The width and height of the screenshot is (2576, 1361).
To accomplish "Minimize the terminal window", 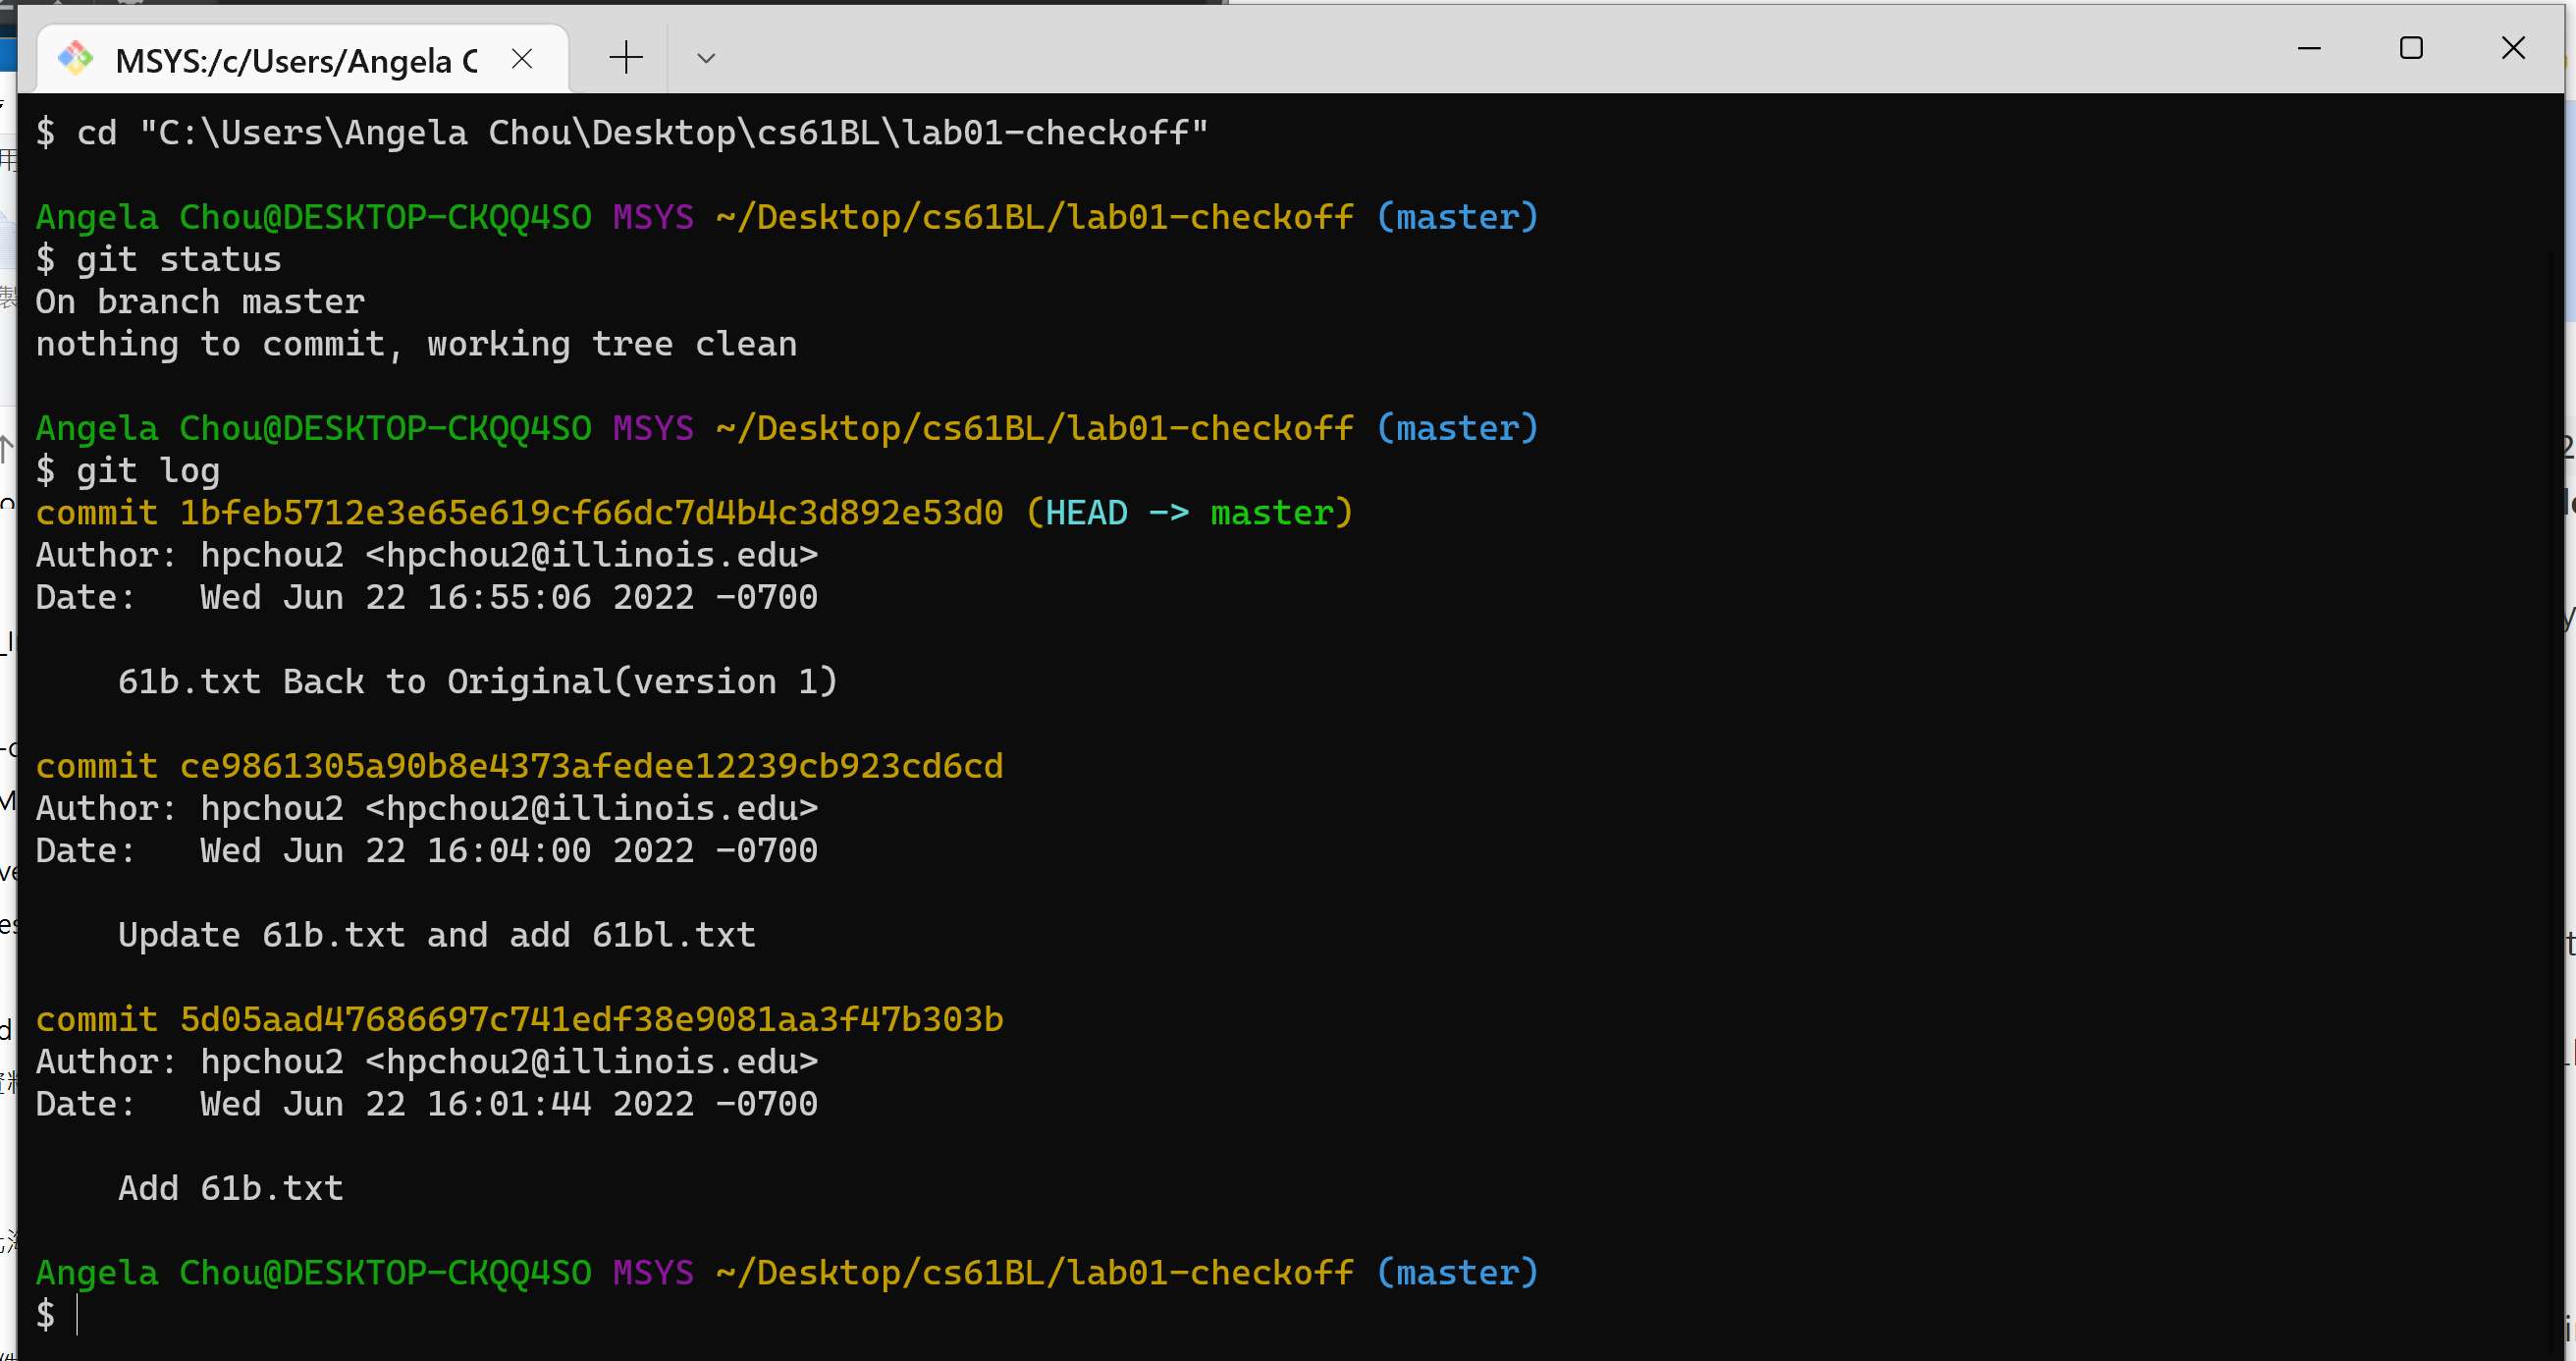I will click(2309, 48).
